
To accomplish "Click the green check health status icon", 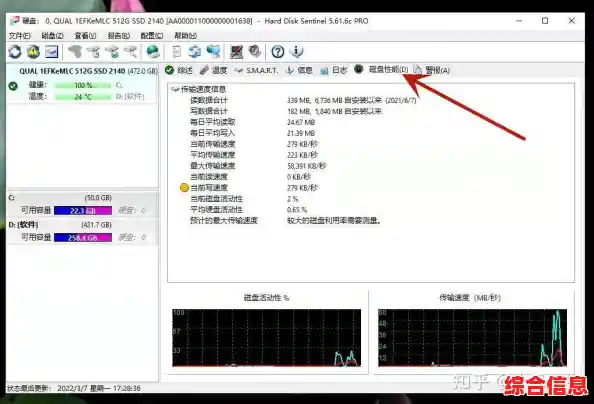I will 13,86.
